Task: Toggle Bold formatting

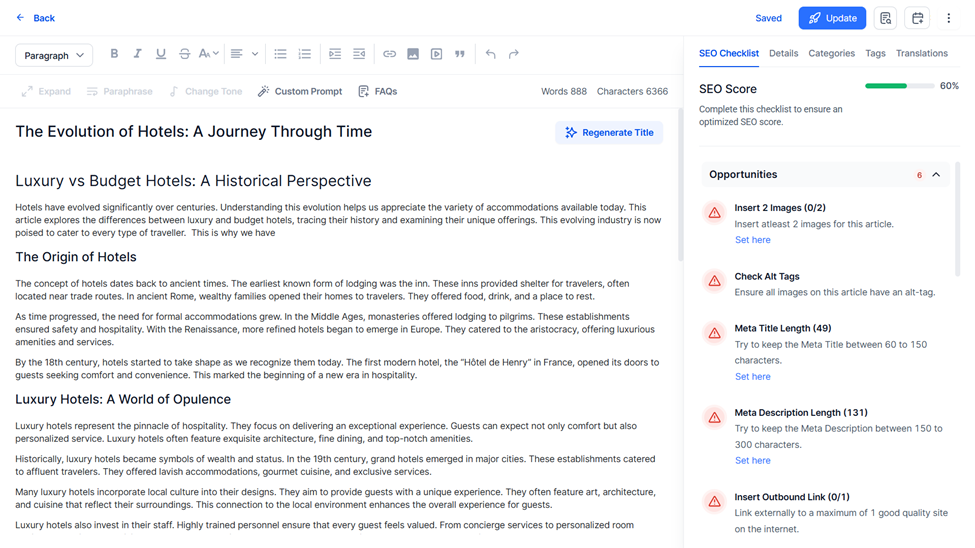Action: pos(114,53)
